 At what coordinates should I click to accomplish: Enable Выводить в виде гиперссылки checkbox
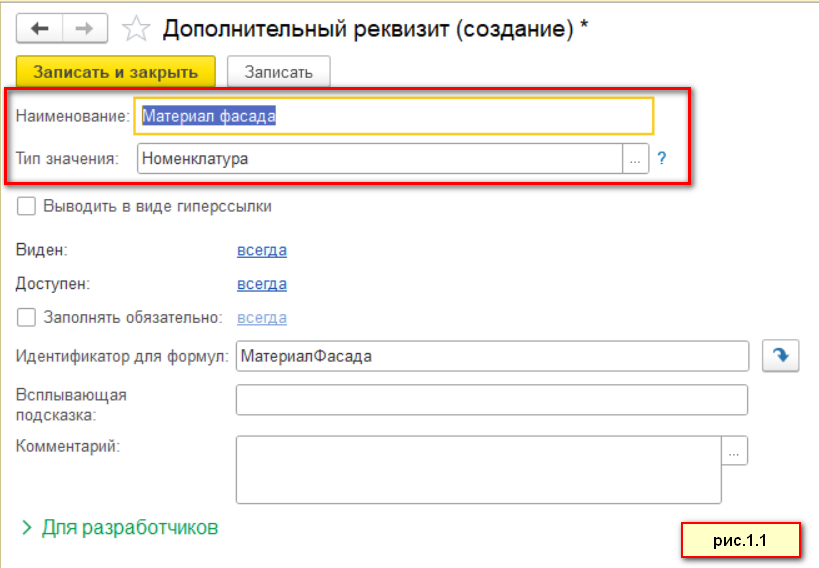[x=26, y=206]
